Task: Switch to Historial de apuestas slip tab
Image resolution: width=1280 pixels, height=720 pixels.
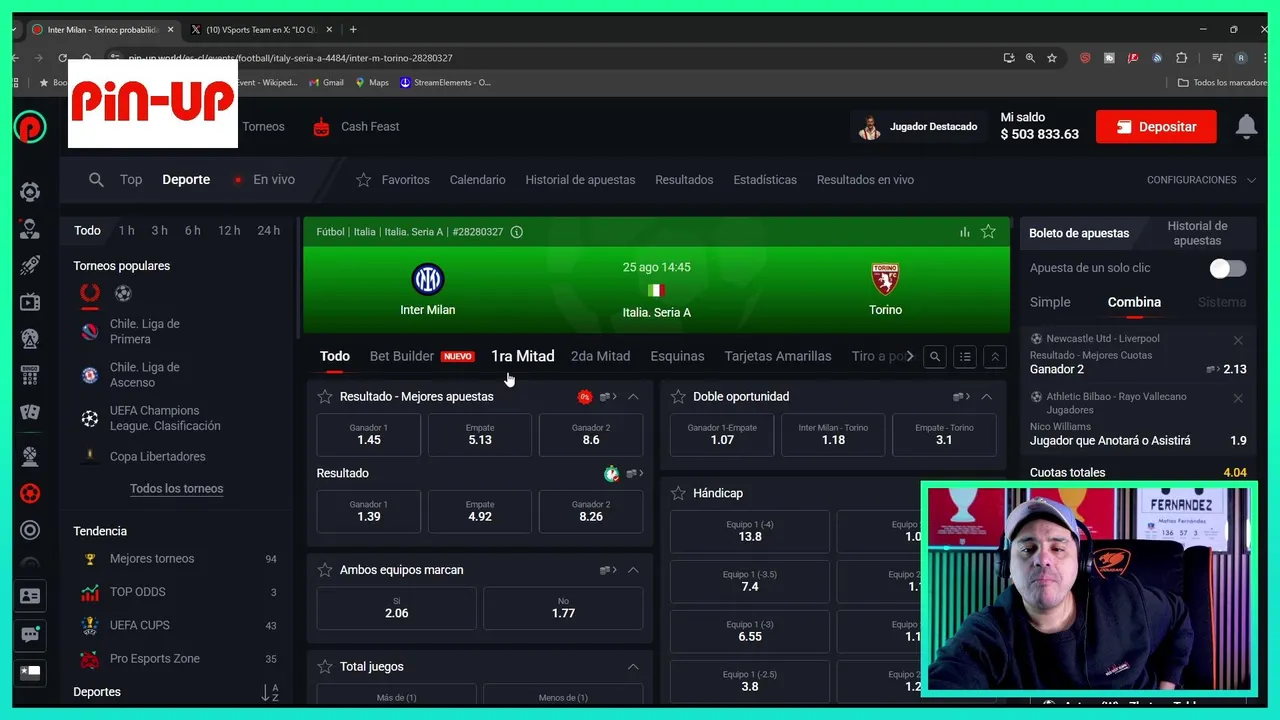Action: click(x=1197, y=233)
